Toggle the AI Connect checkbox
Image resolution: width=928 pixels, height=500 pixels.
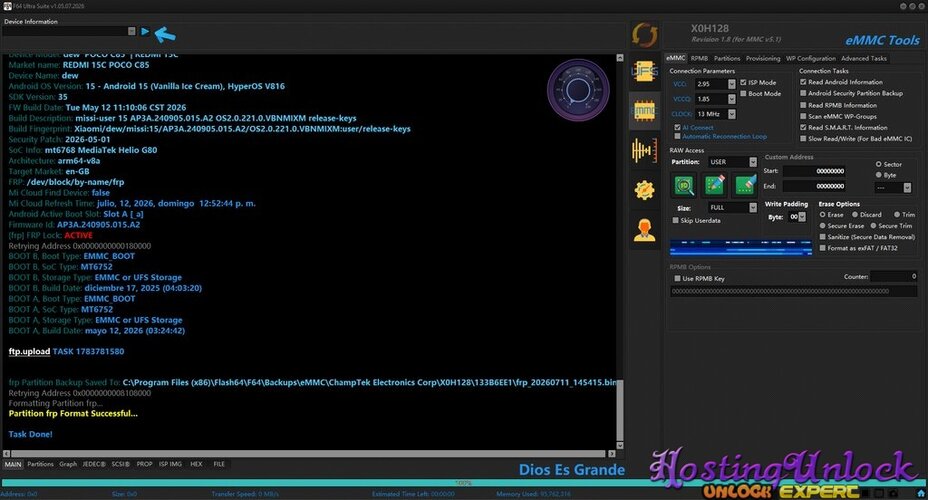(677, 127)
